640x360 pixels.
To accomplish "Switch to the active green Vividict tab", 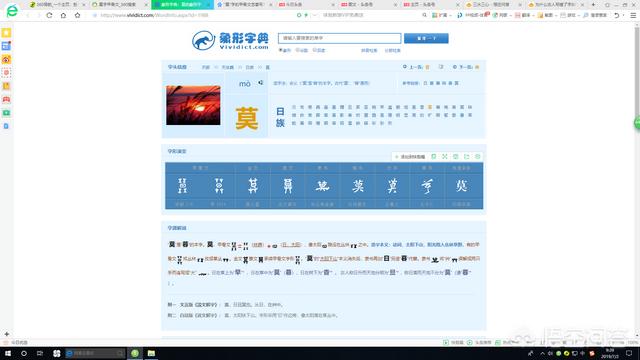I will [x=182, y=4].
